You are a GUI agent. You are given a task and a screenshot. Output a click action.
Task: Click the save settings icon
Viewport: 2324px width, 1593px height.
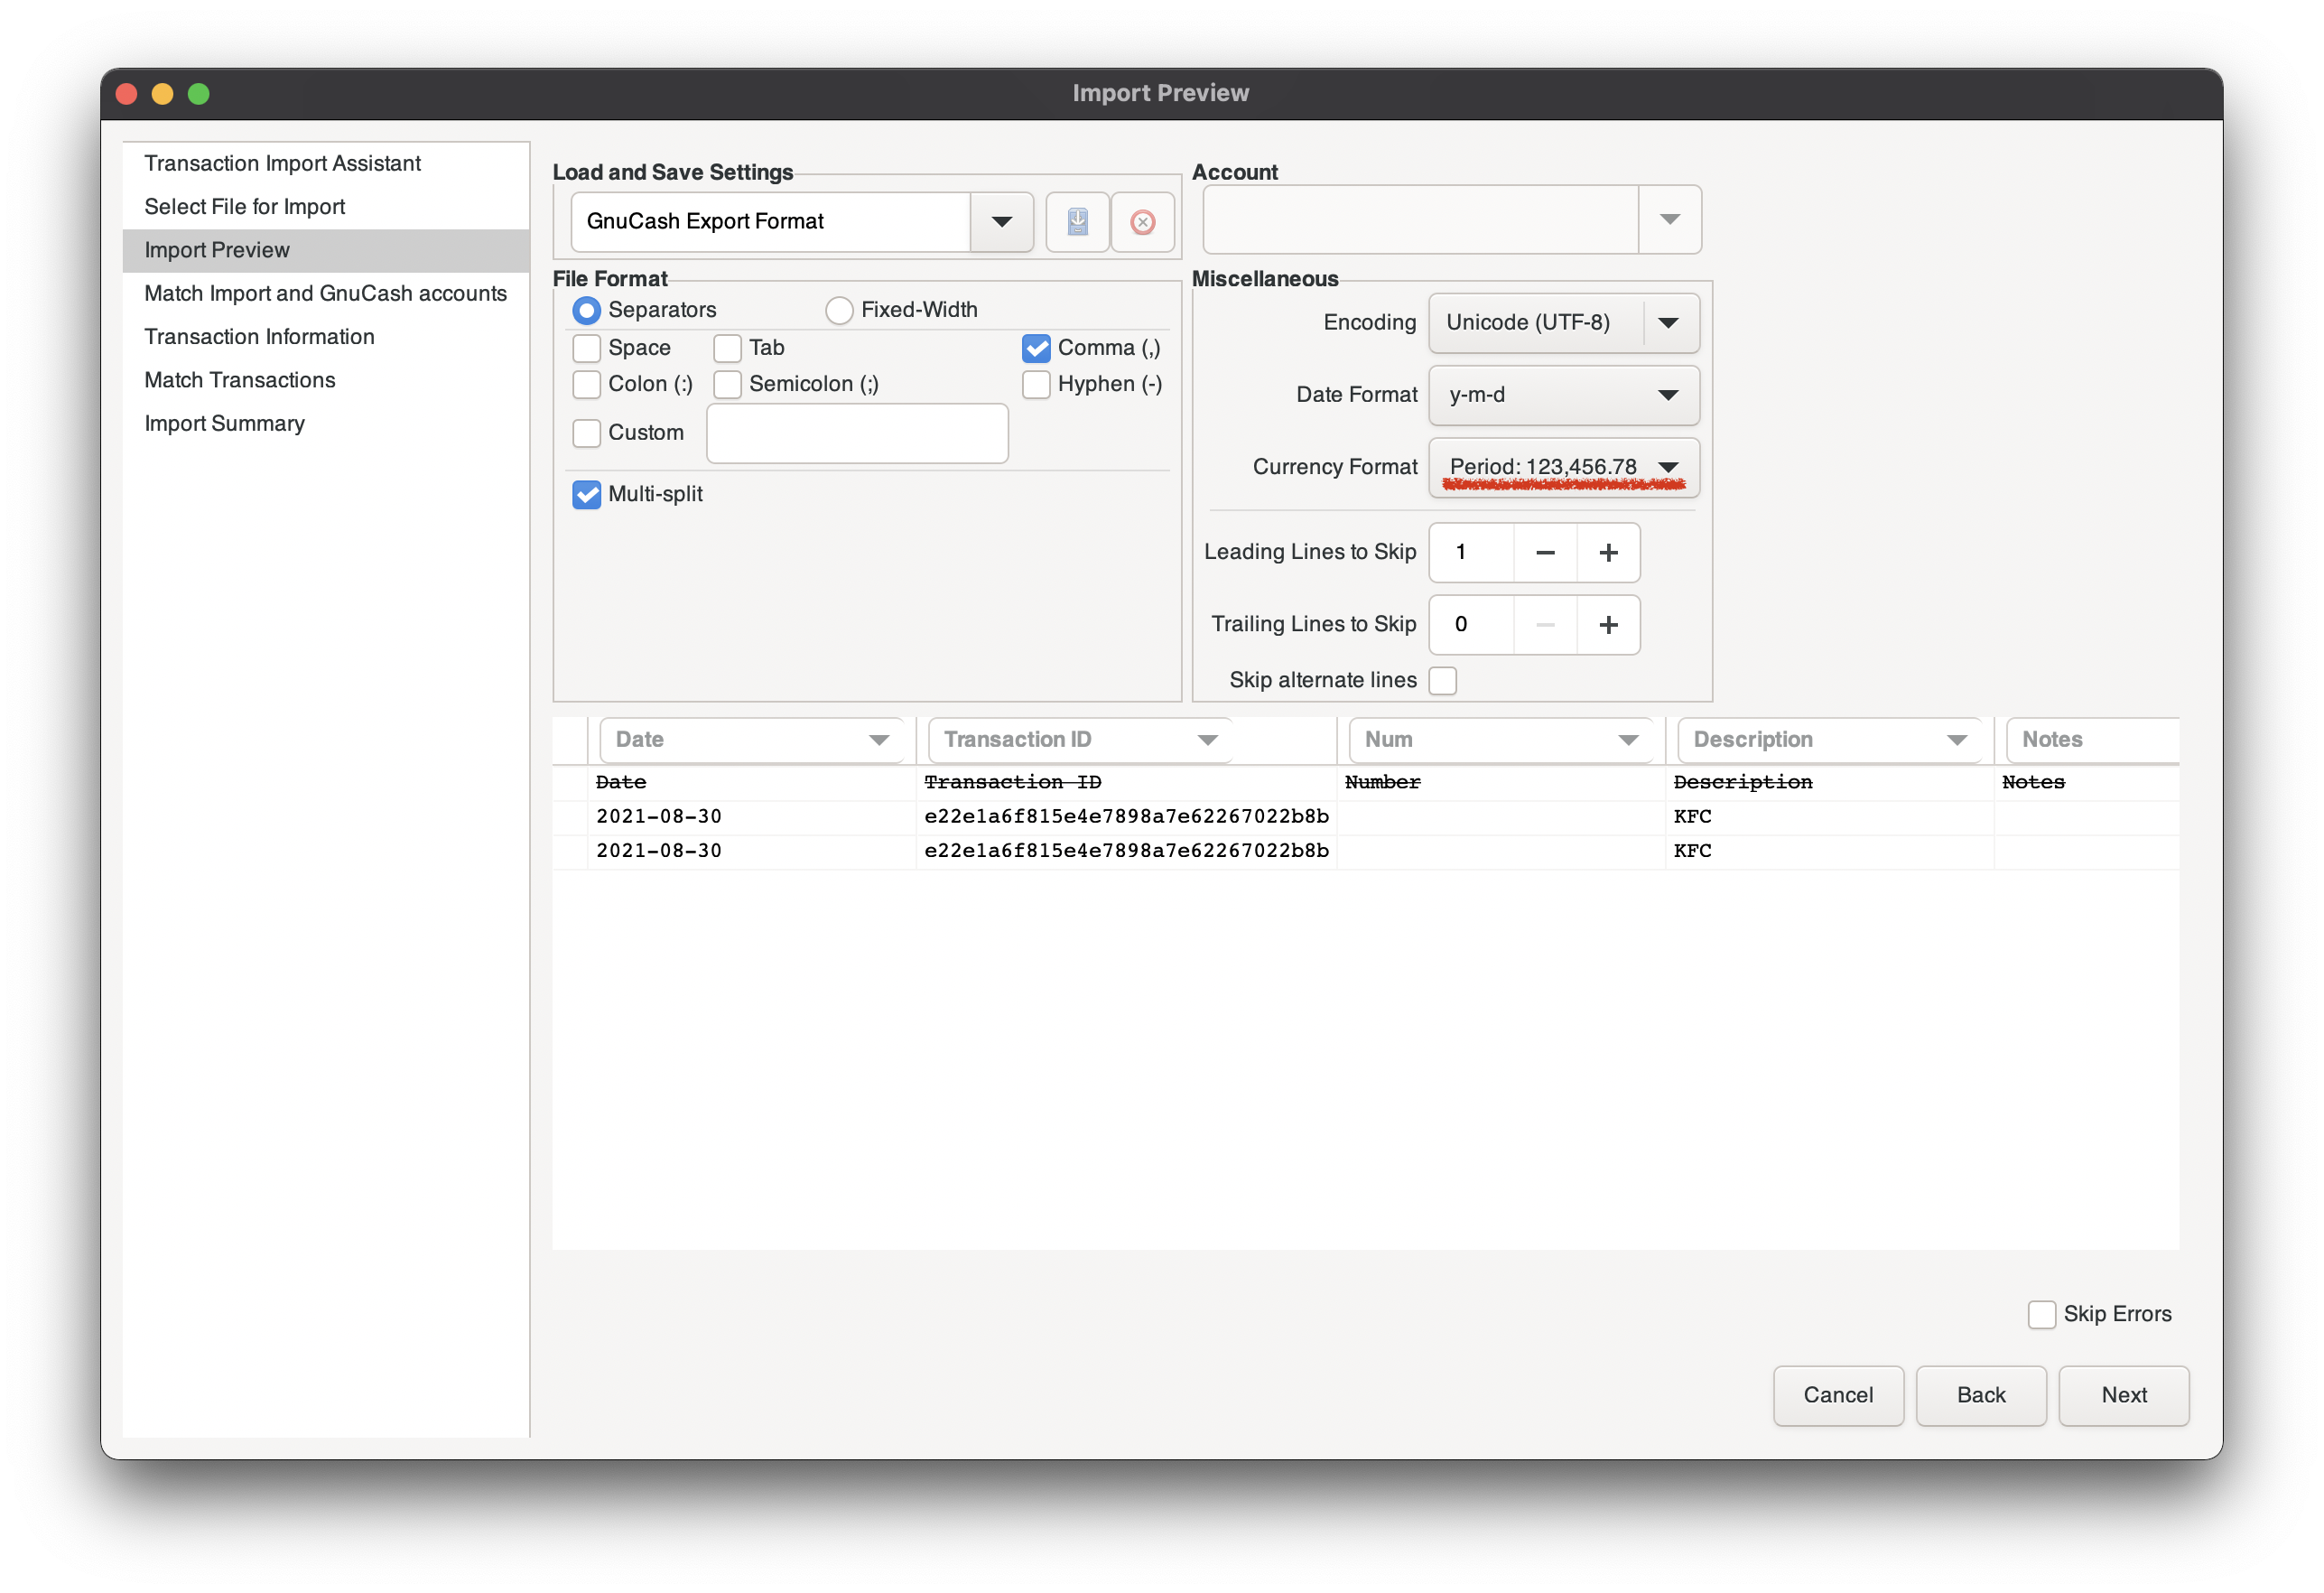click(x=1077, y=221)
